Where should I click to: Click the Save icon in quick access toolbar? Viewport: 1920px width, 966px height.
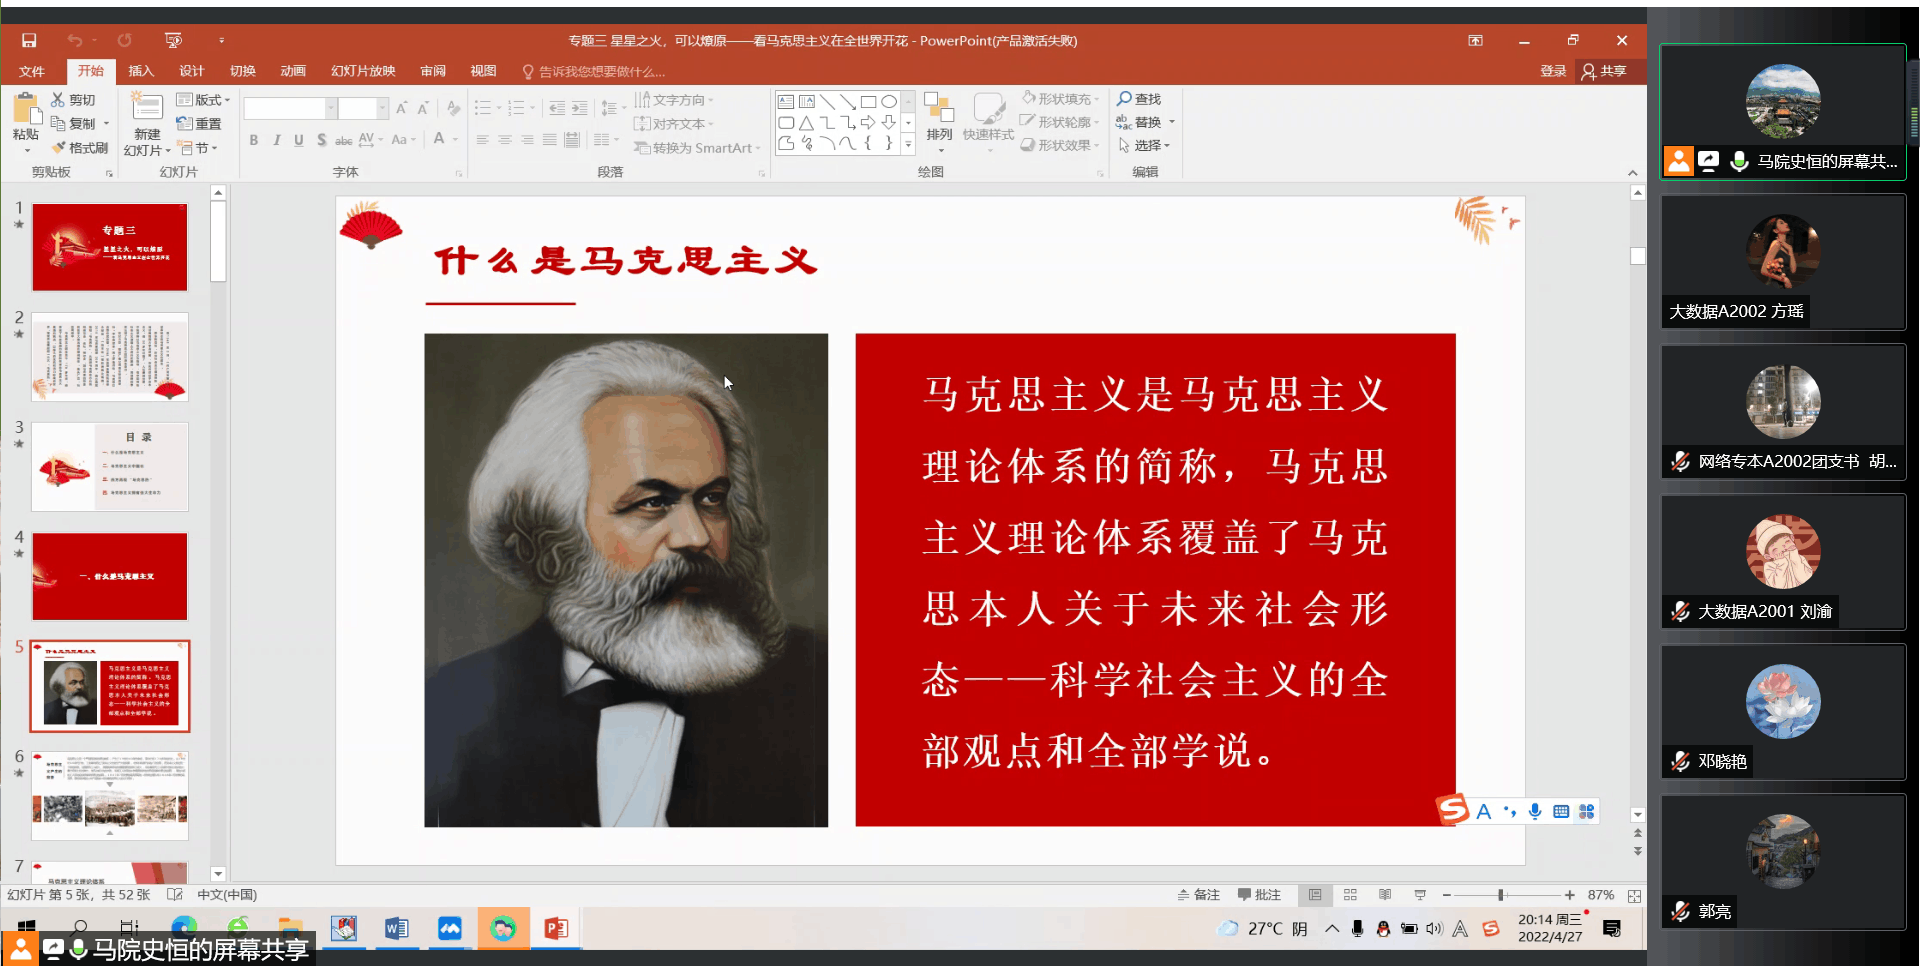pyautogui.click(x=29, y=41)
